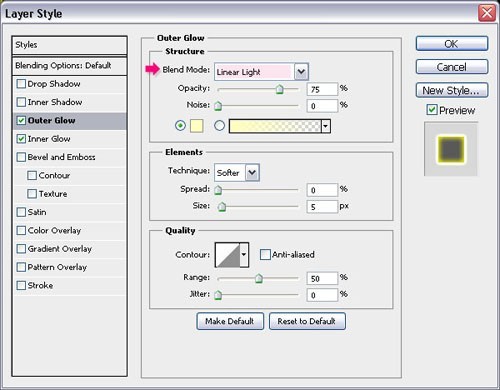The height and width of the screenshot is (390, 500).
Task: Expand the gradient picker arrow
Action: coord(326,126)
